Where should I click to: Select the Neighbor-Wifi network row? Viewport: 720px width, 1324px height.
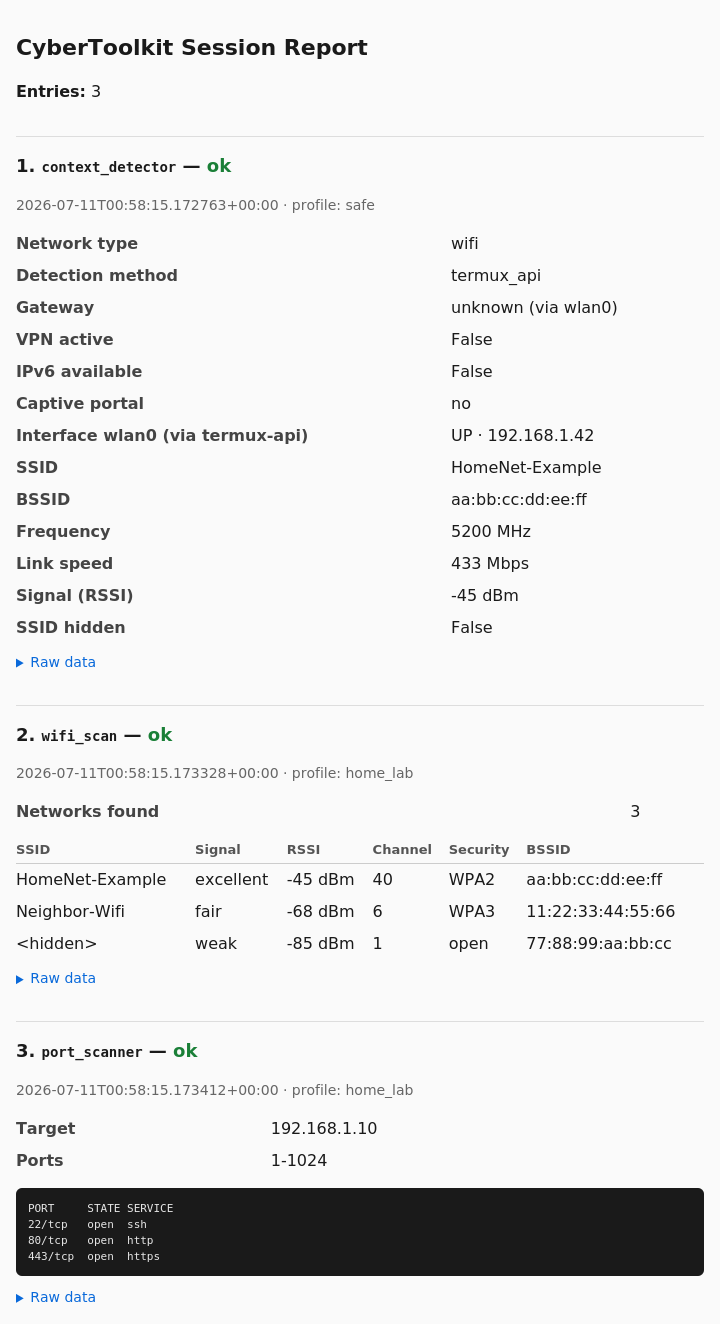(x=360, y=912)
